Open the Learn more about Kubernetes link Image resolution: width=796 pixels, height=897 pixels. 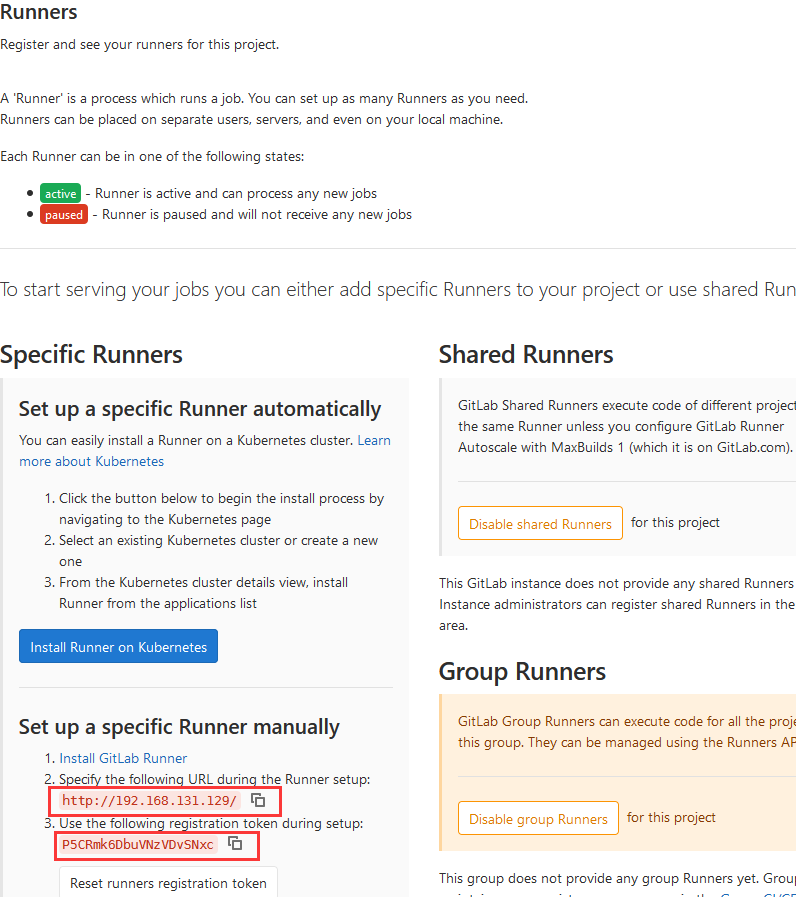205,451
